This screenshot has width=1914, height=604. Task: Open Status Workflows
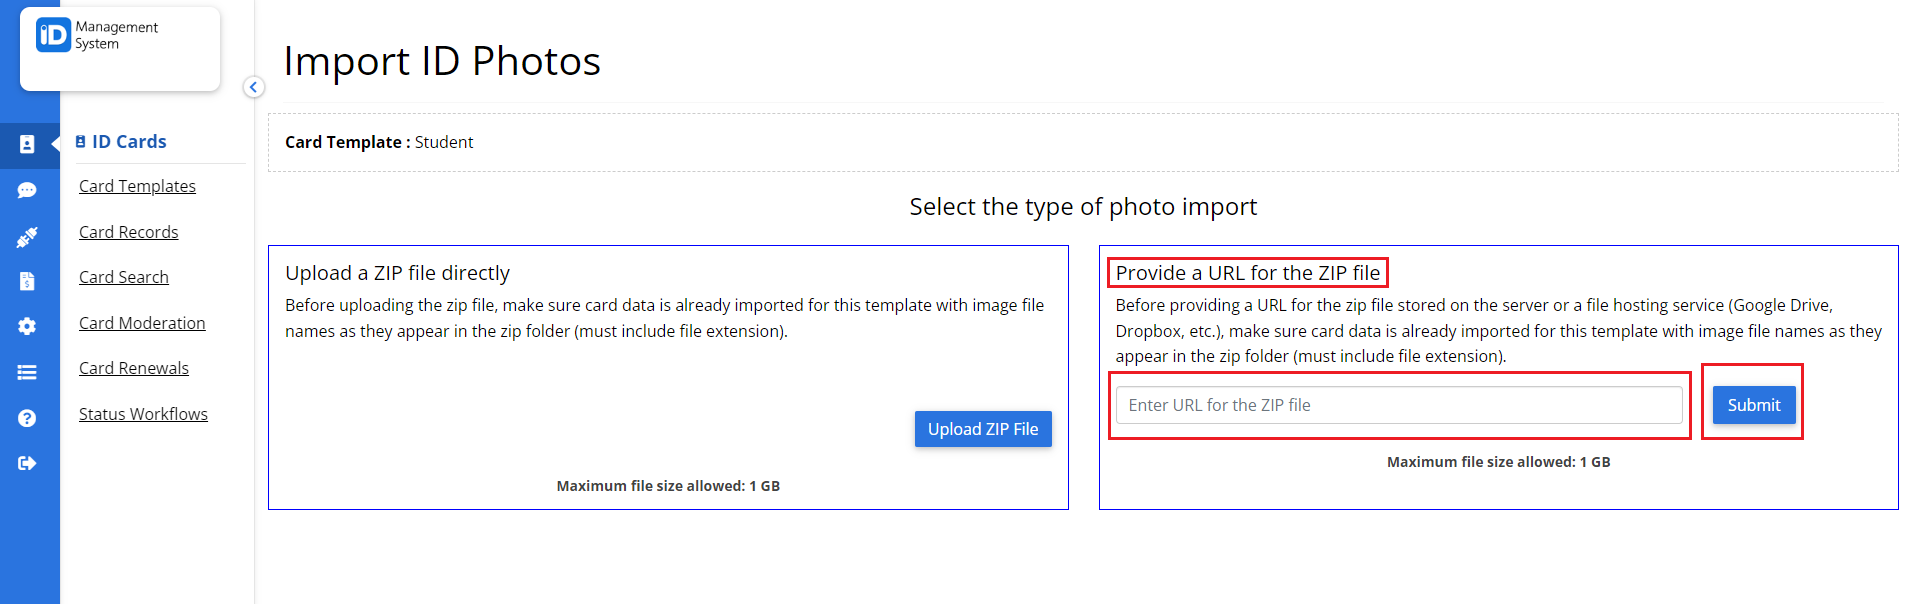[143, 413]
